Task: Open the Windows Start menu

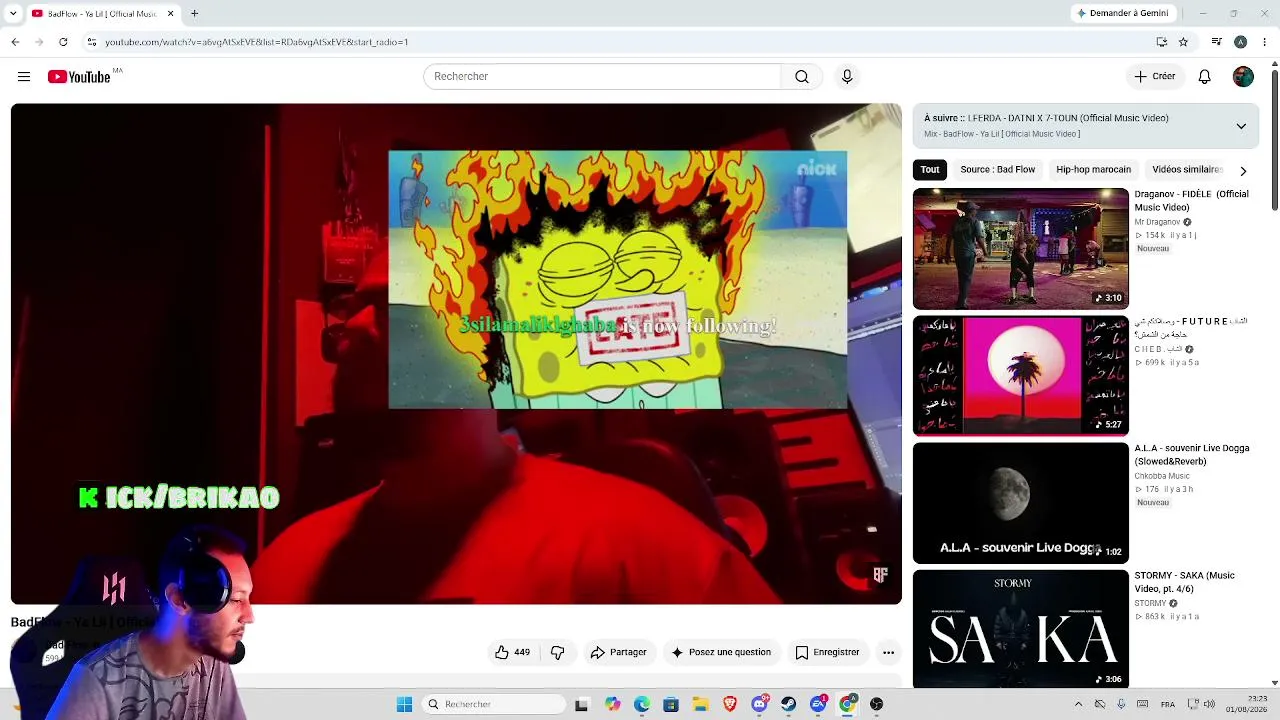Action: coord(404,704)
